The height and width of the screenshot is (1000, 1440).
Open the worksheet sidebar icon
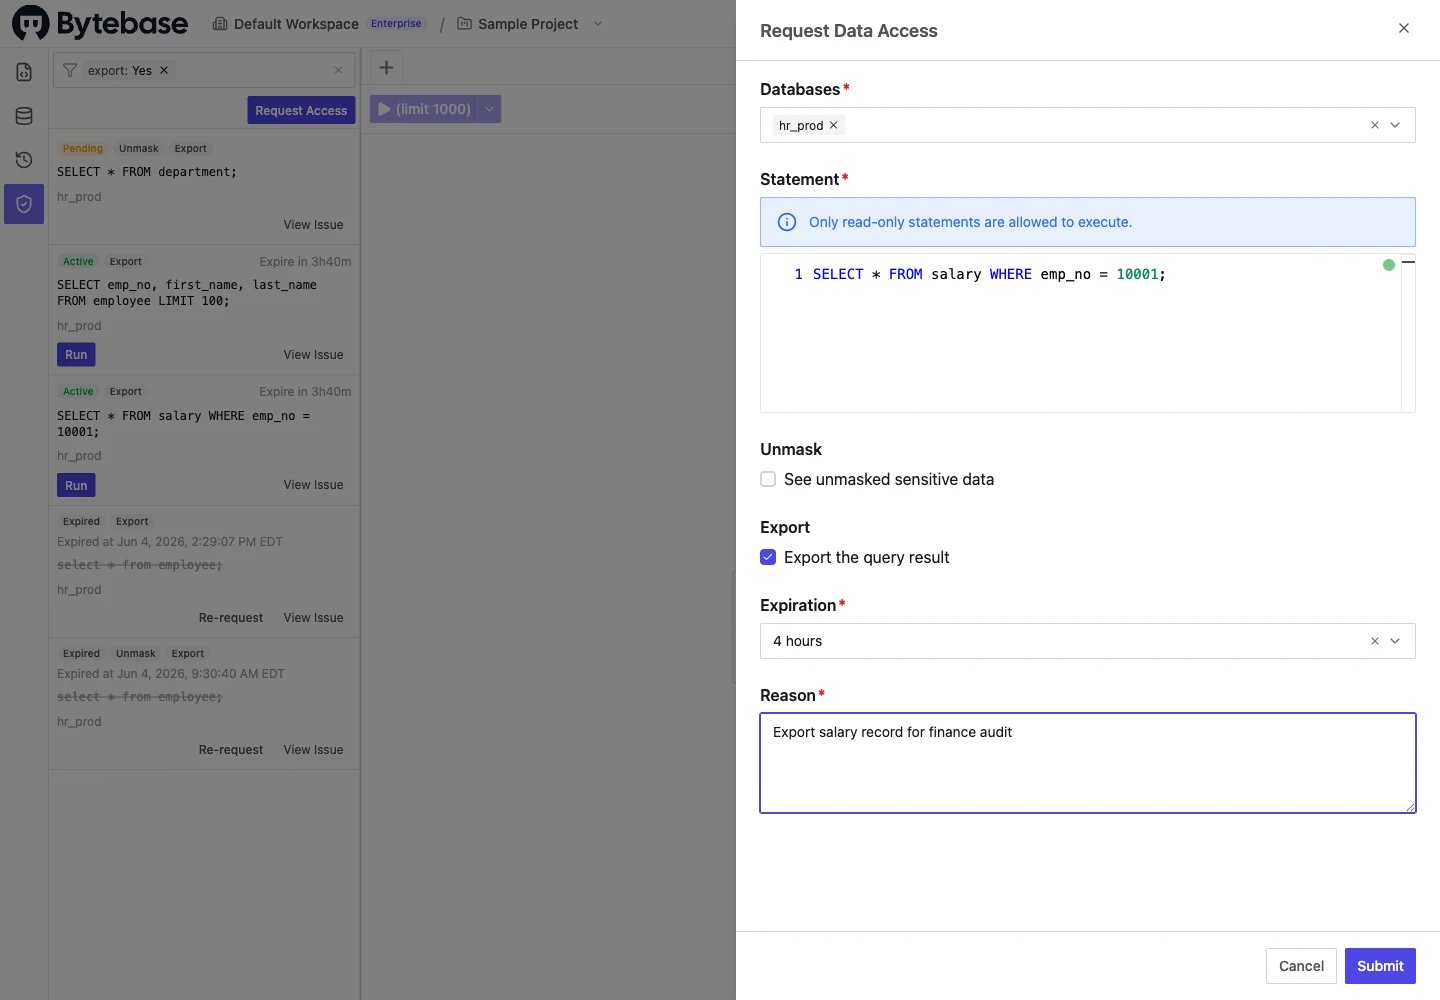[24, 72]
